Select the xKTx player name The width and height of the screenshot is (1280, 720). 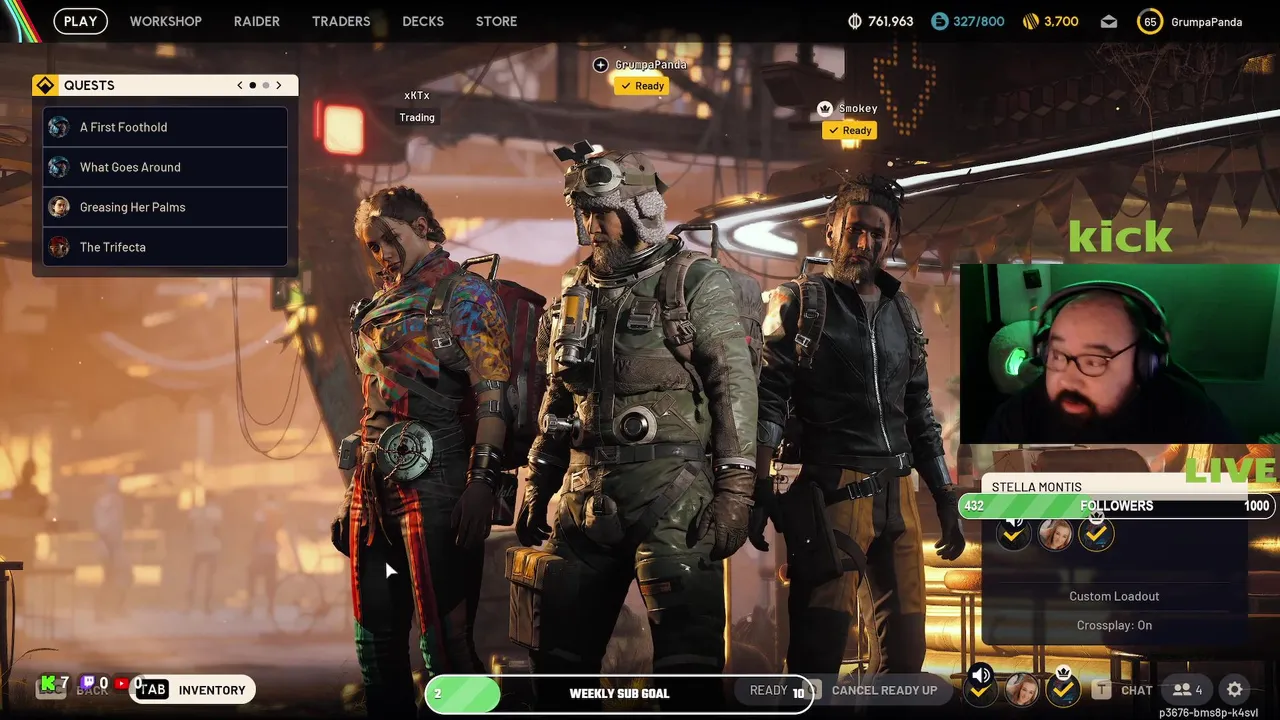point(417,95)
